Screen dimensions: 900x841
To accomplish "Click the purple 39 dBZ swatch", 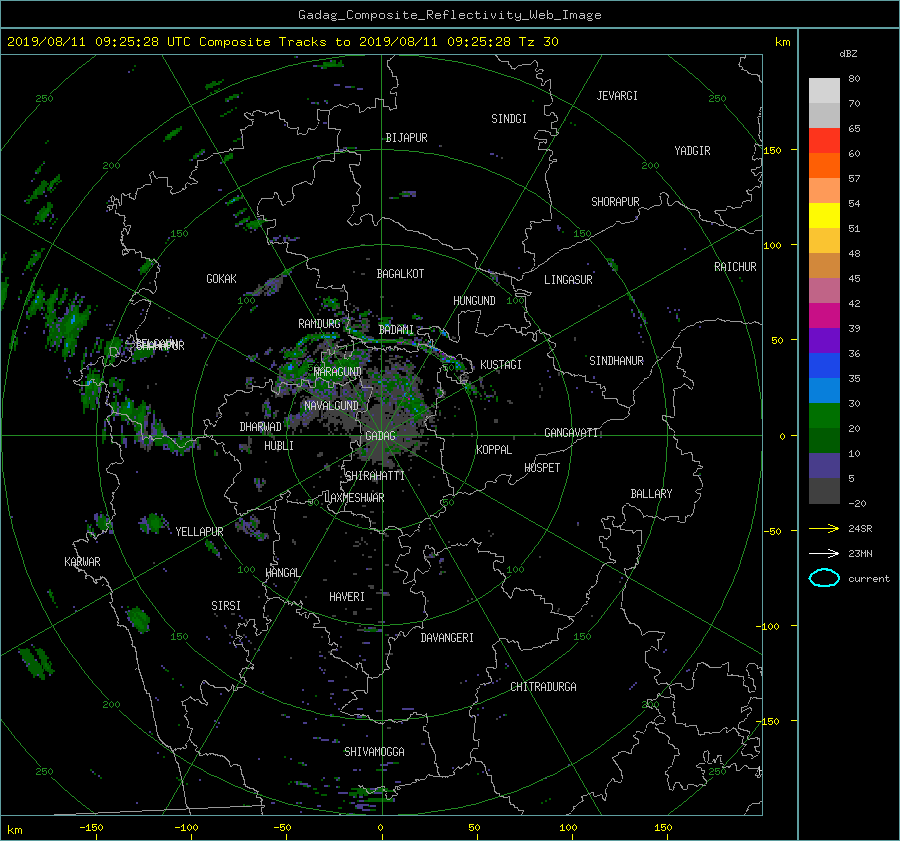I will pos(824,341).
